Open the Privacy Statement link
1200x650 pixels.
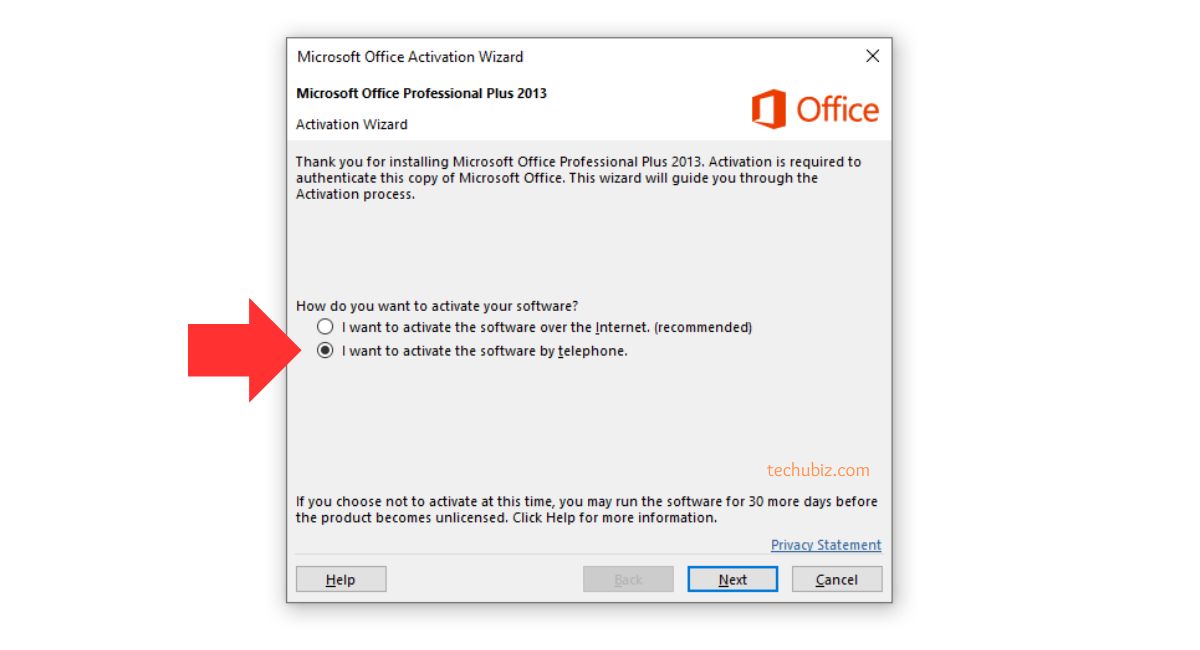826,545
